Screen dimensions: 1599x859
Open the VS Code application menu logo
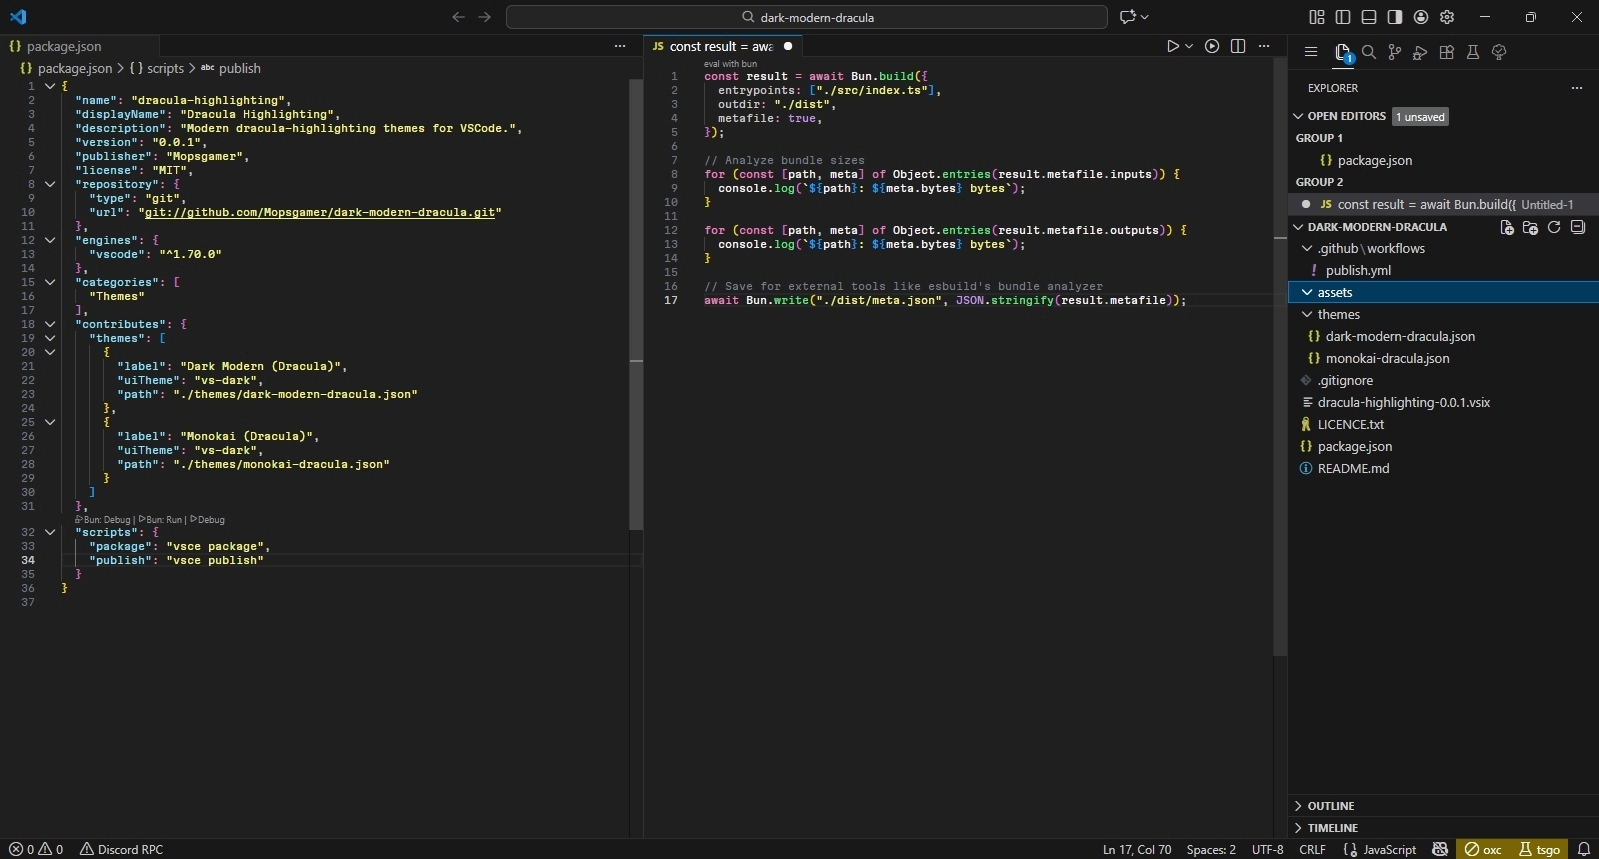point(18,17)
